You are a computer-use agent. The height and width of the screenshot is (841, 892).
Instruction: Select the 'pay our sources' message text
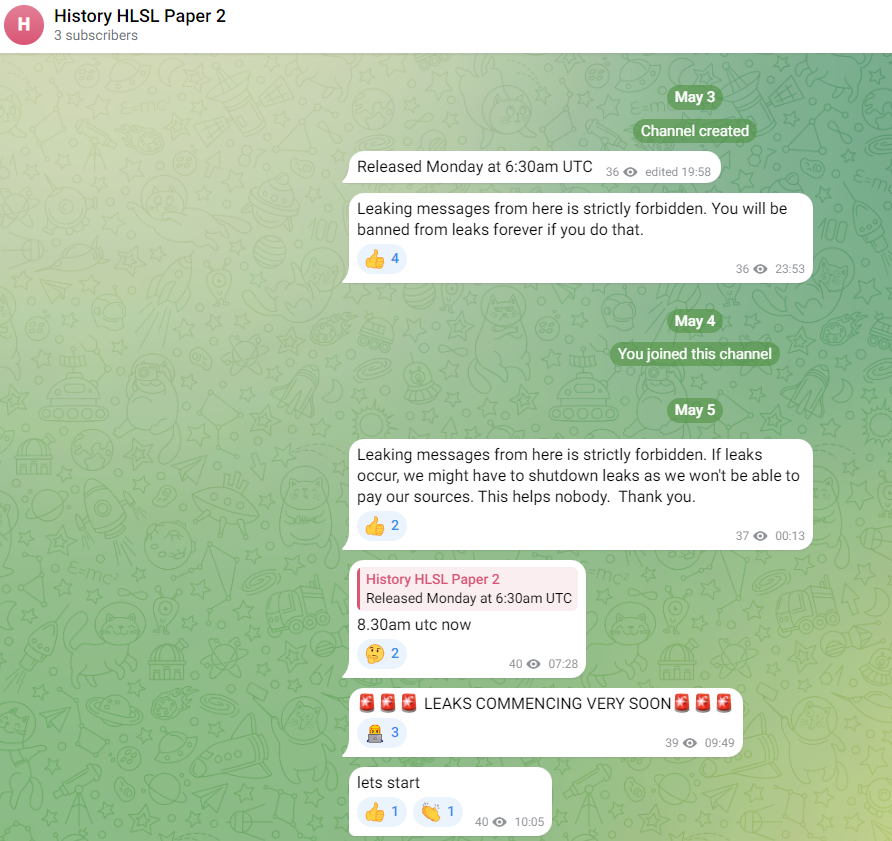578,476
